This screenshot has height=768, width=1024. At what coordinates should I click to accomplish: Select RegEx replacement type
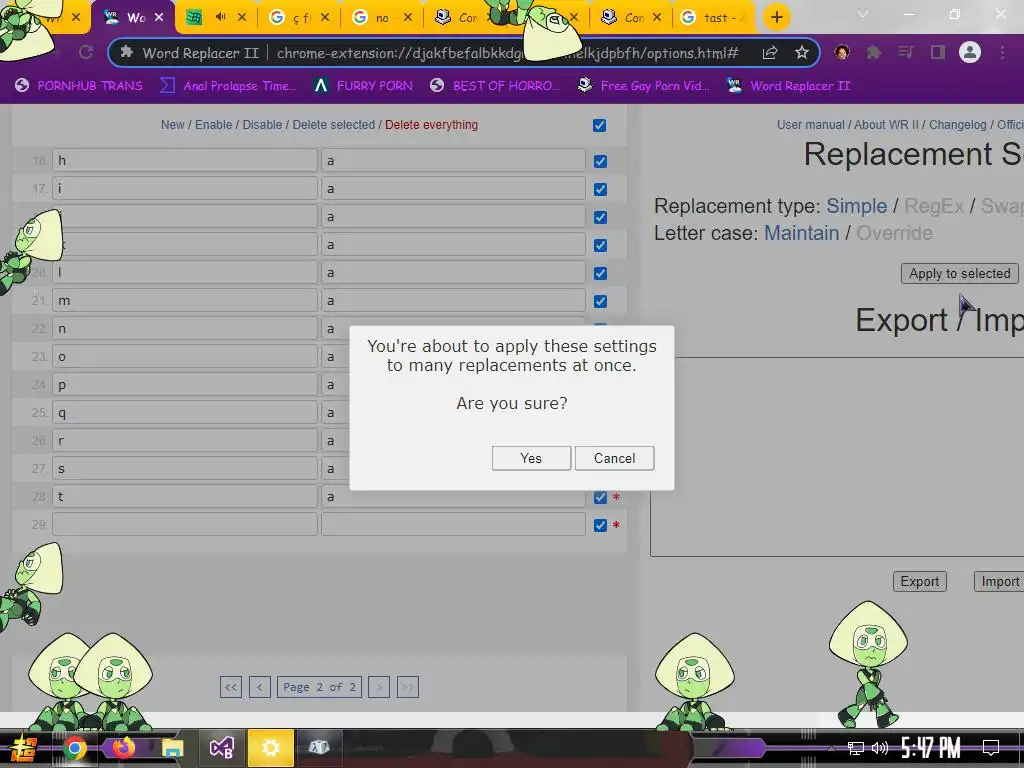tap(933, 206)
